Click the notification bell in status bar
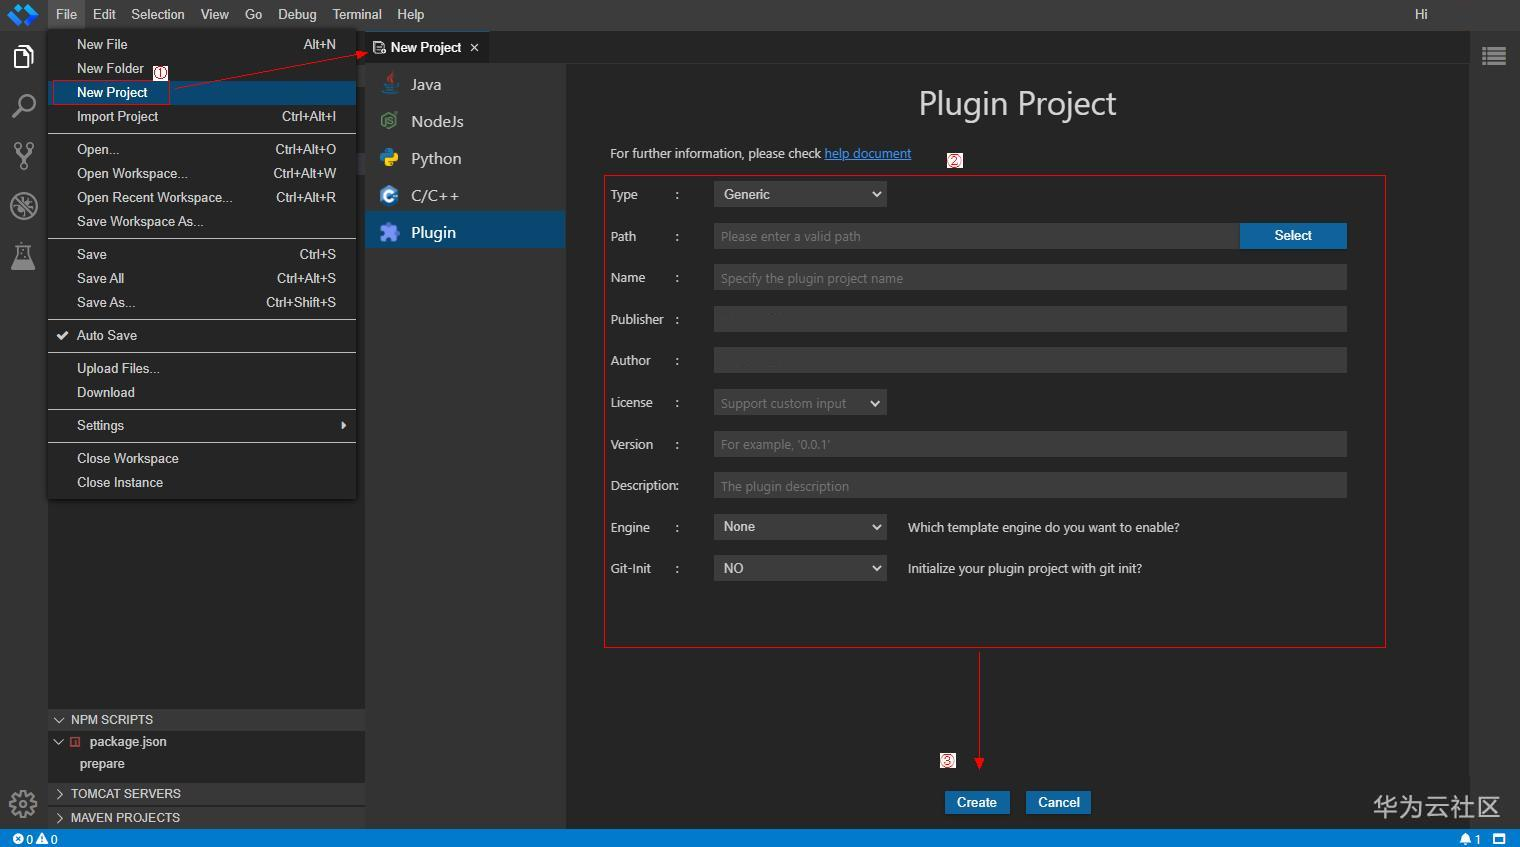Image resolution: width=1520 pixels, height=847 pixels. [x=1465, y=839]
